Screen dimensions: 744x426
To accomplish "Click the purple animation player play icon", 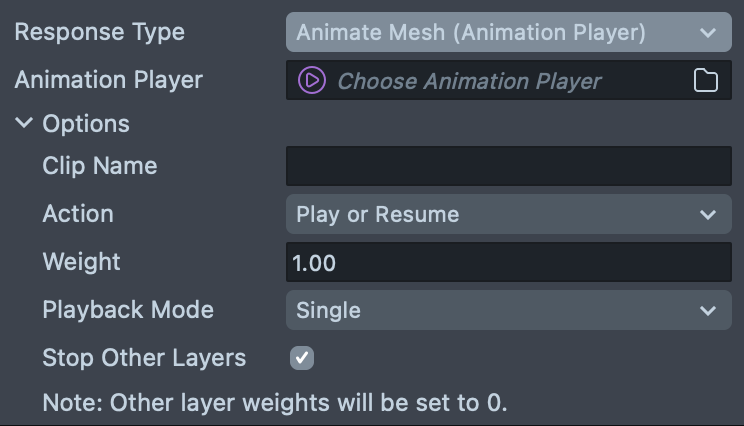I will (x=311, y=80).
